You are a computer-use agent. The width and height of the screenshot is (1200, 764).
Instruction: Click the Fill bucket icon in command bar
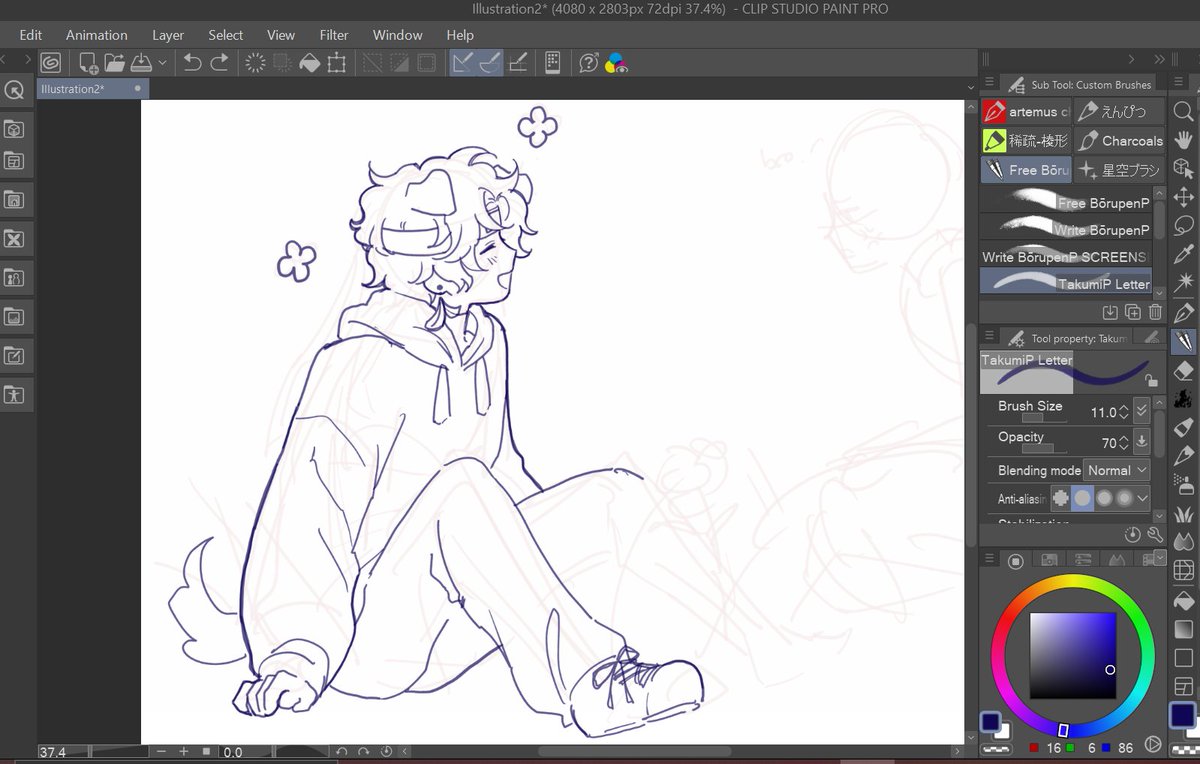(x=310, y=63)
